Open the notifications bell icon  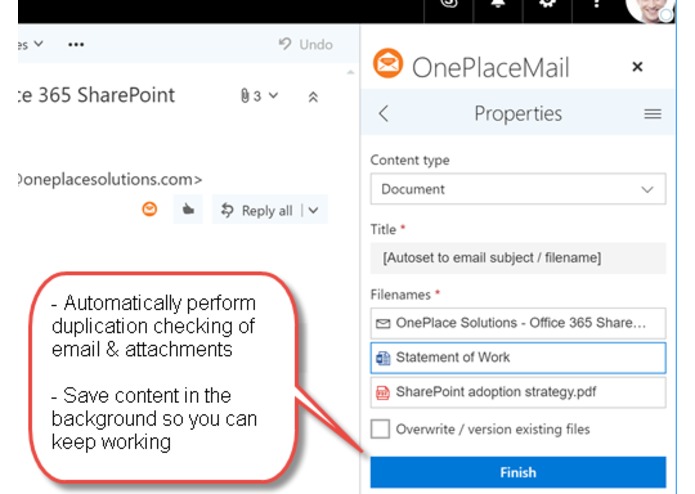[x=498, y=4]
